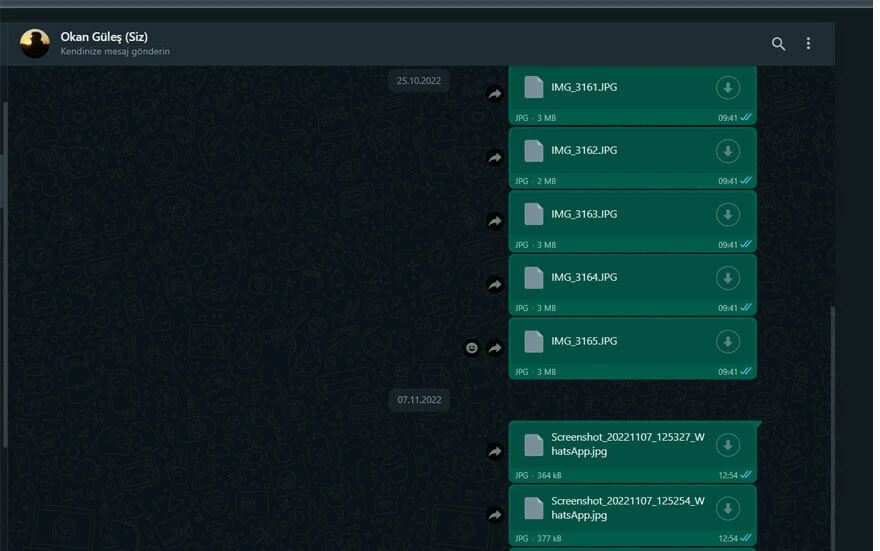Forward the Screenshot_20221107_125327 message
The height and width of the screenshot is (551, 880).
(x=494, y=452)
